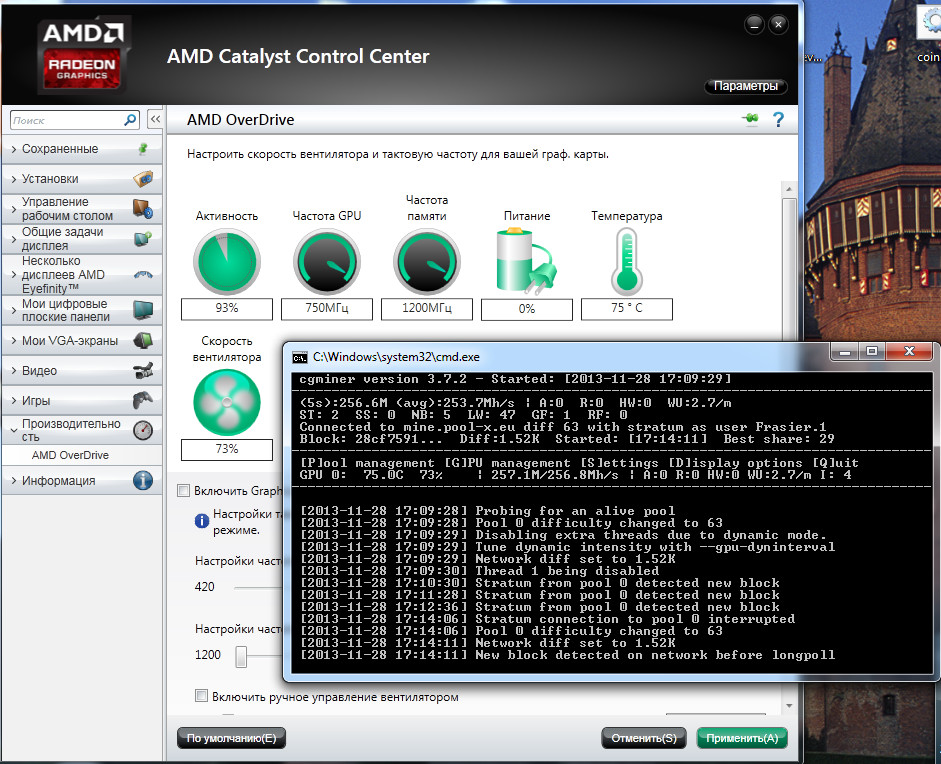Click the Применить(A) apply button

pyautogui.click(x=742, y=738)
